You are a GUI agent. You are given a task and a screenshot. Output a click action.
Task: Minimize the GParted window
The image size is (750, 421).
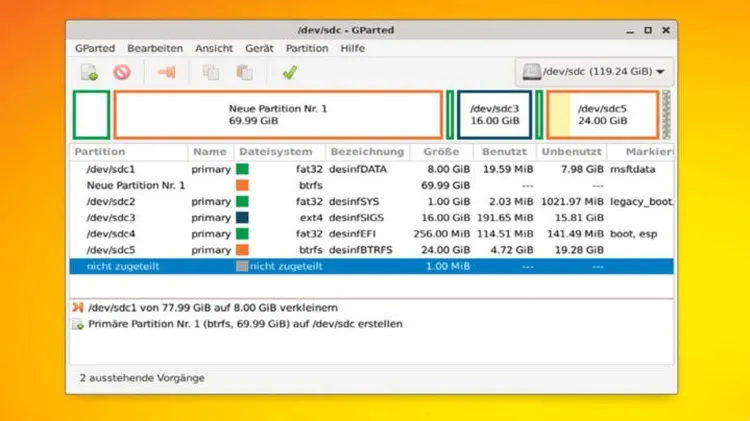coord(630,31)
